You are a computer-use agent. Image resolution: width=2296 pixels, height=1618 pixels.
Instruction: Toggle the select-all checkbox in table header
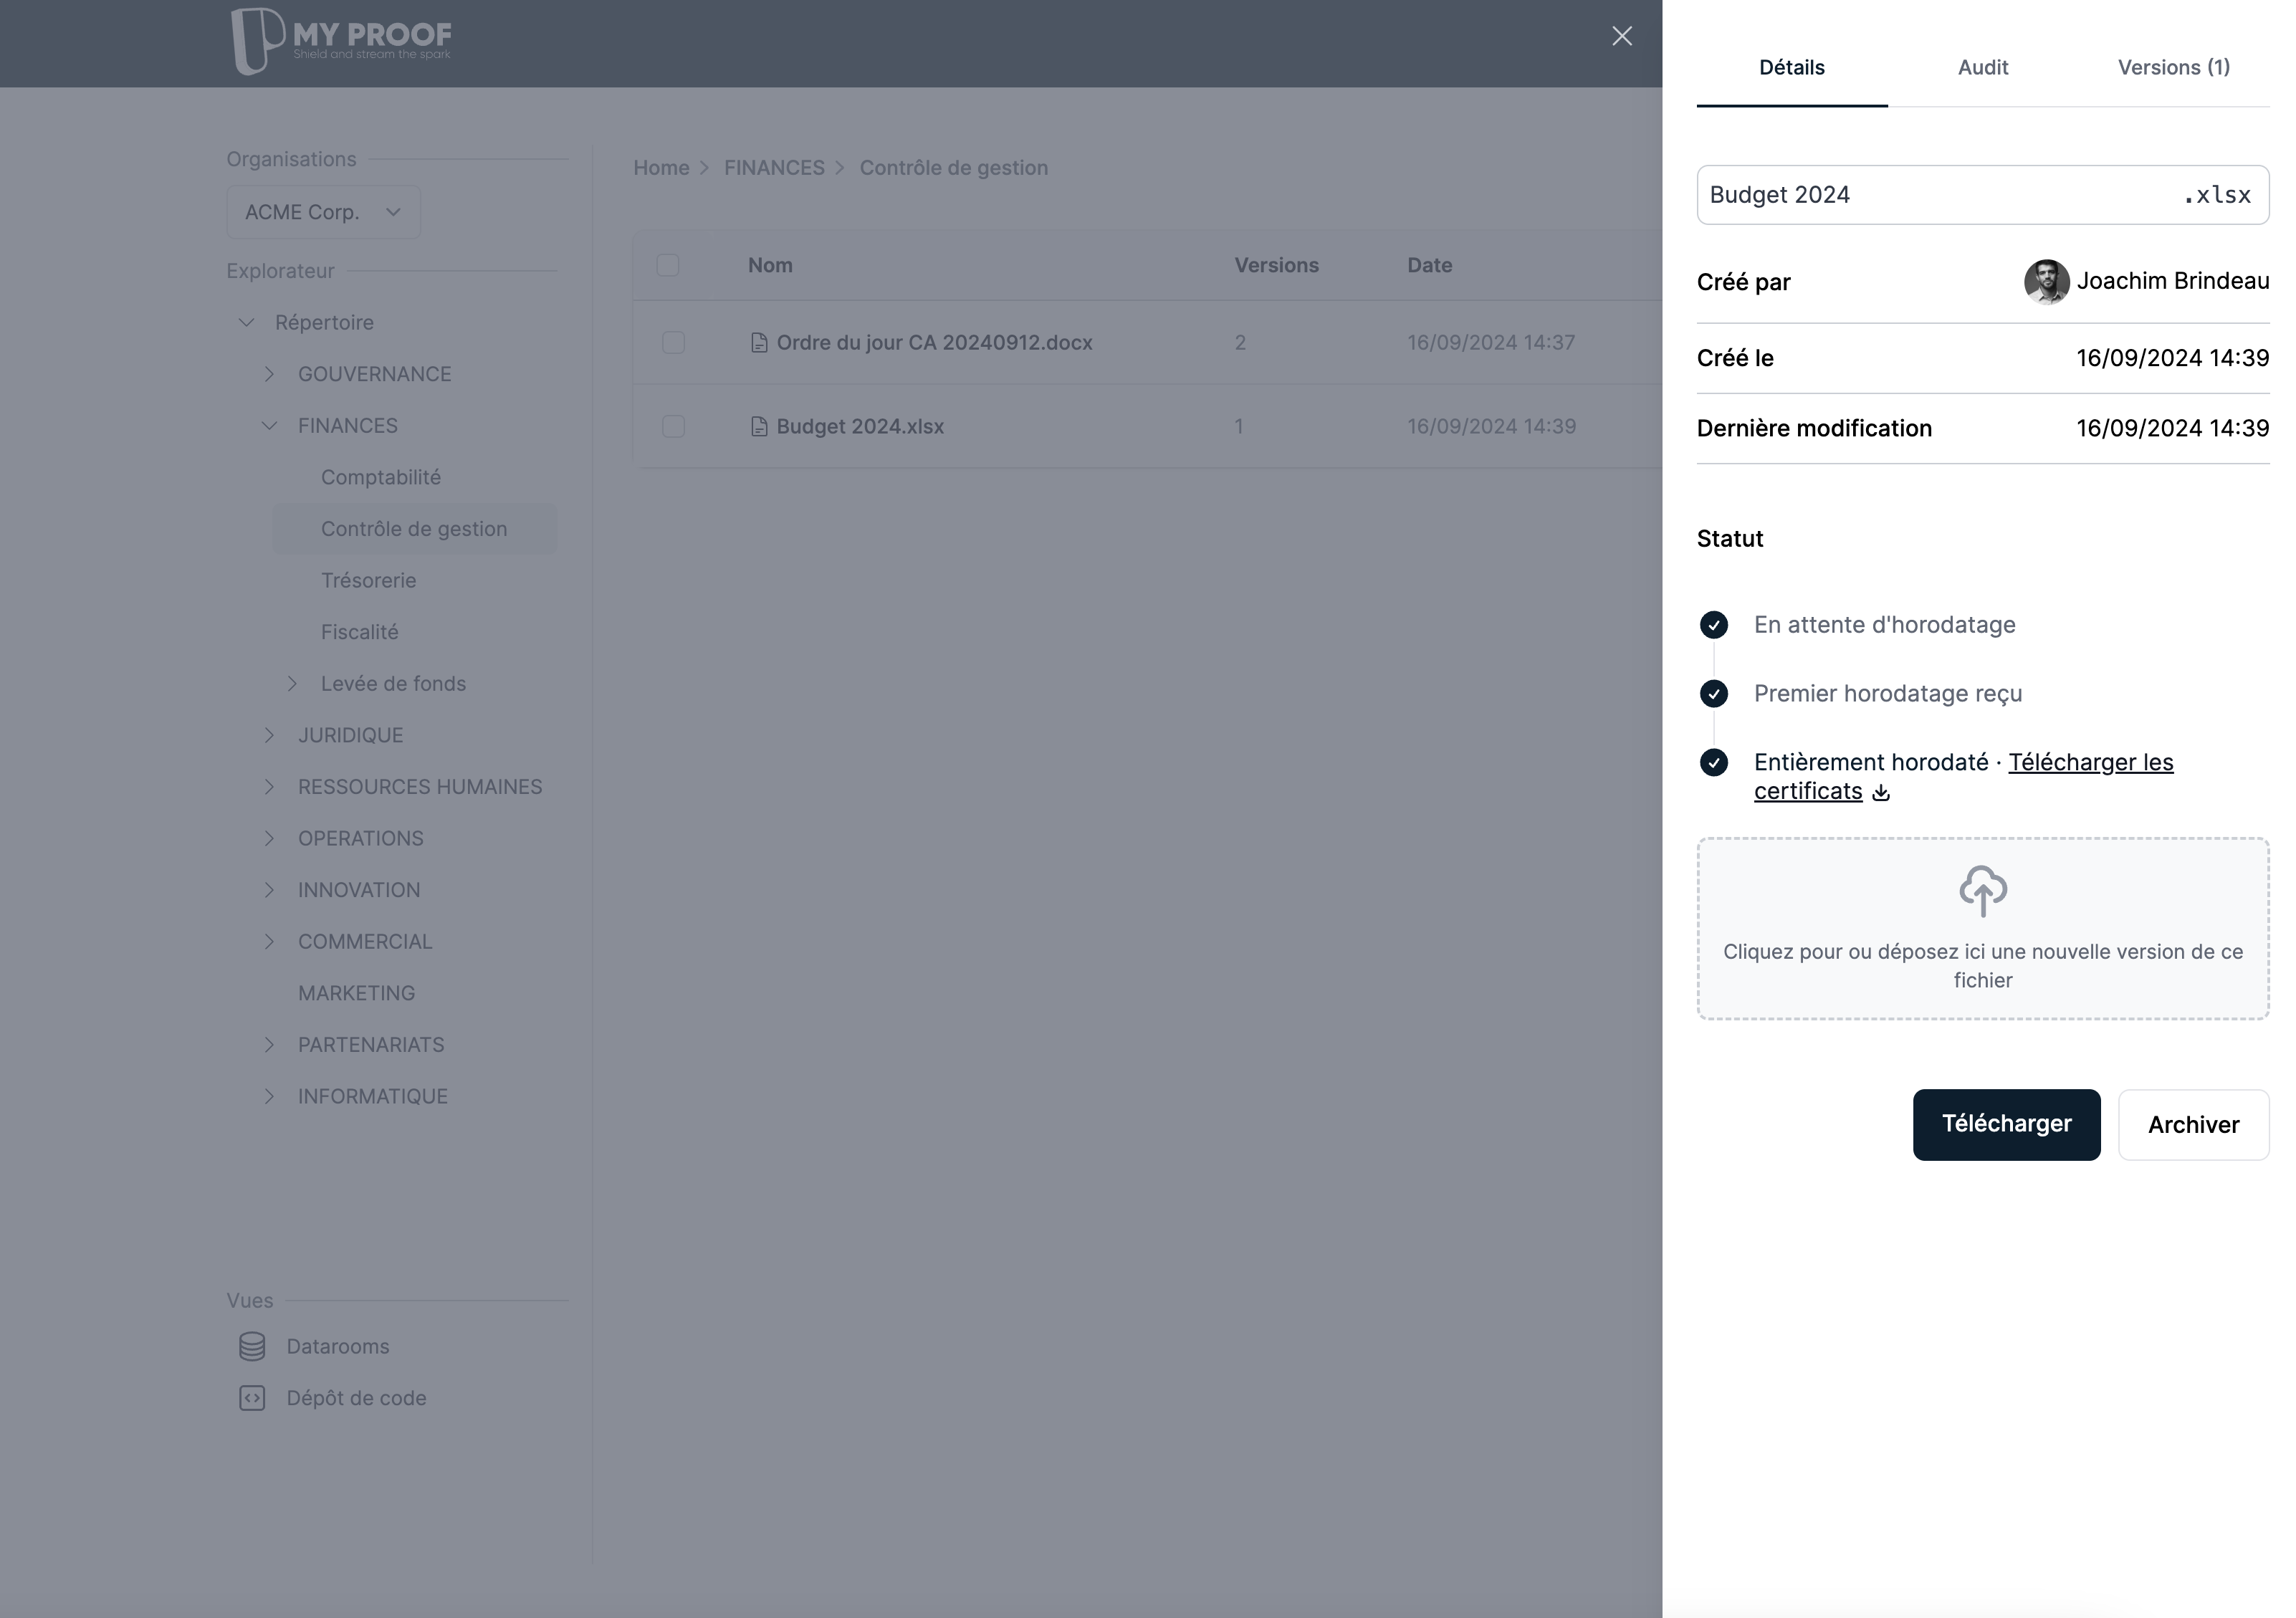[667, 264]
